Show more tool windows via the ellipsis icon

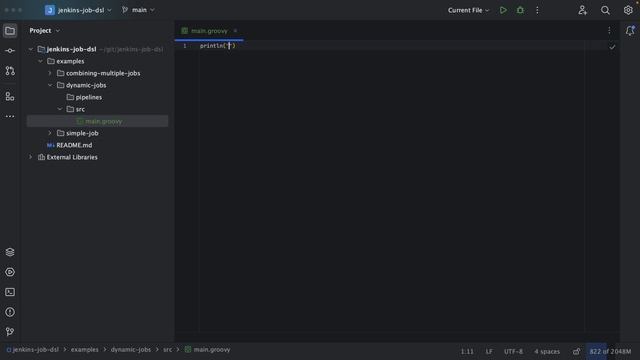10,116
